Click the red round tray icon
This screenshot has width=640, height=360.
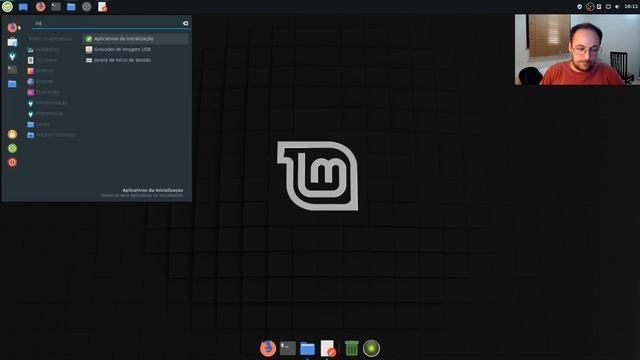[x=590, y=7]
